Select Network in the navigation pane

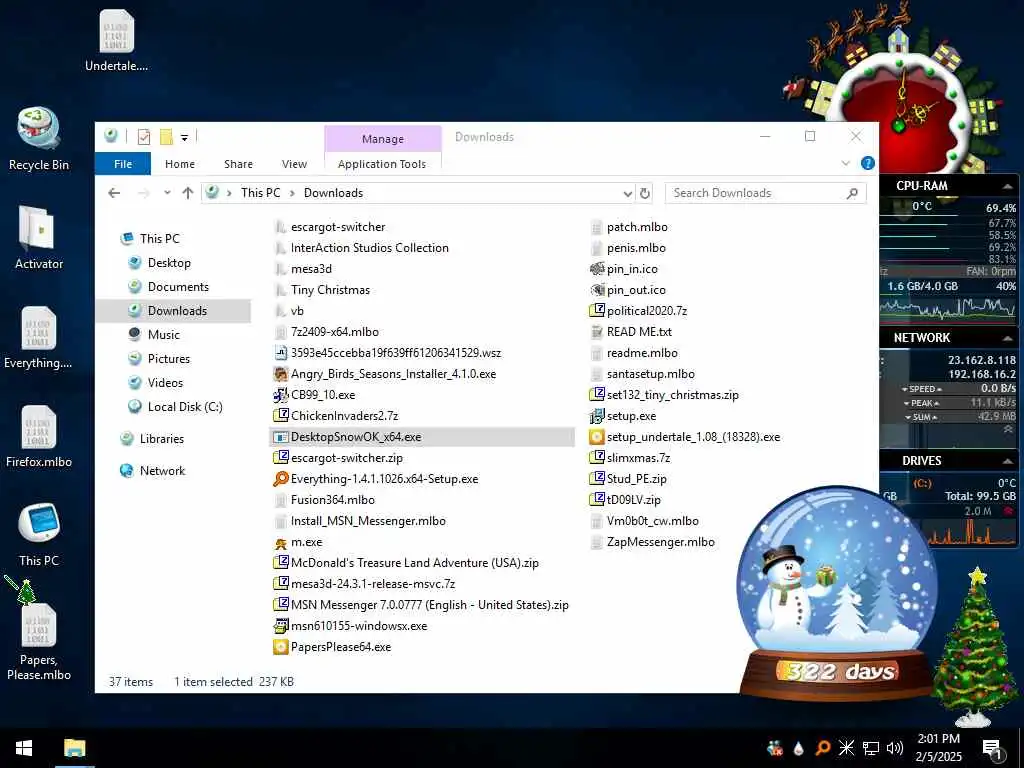(x=162, y=471)
